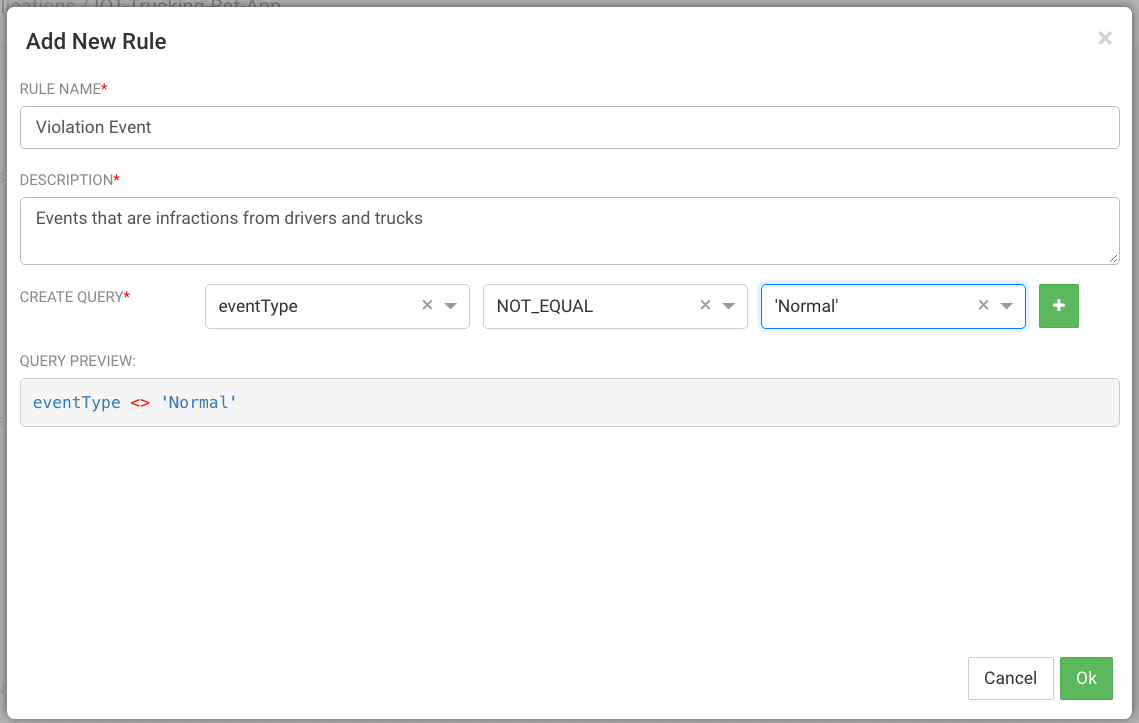Clear the eventType field selection

pyautogui.click(x=427, y=305)
